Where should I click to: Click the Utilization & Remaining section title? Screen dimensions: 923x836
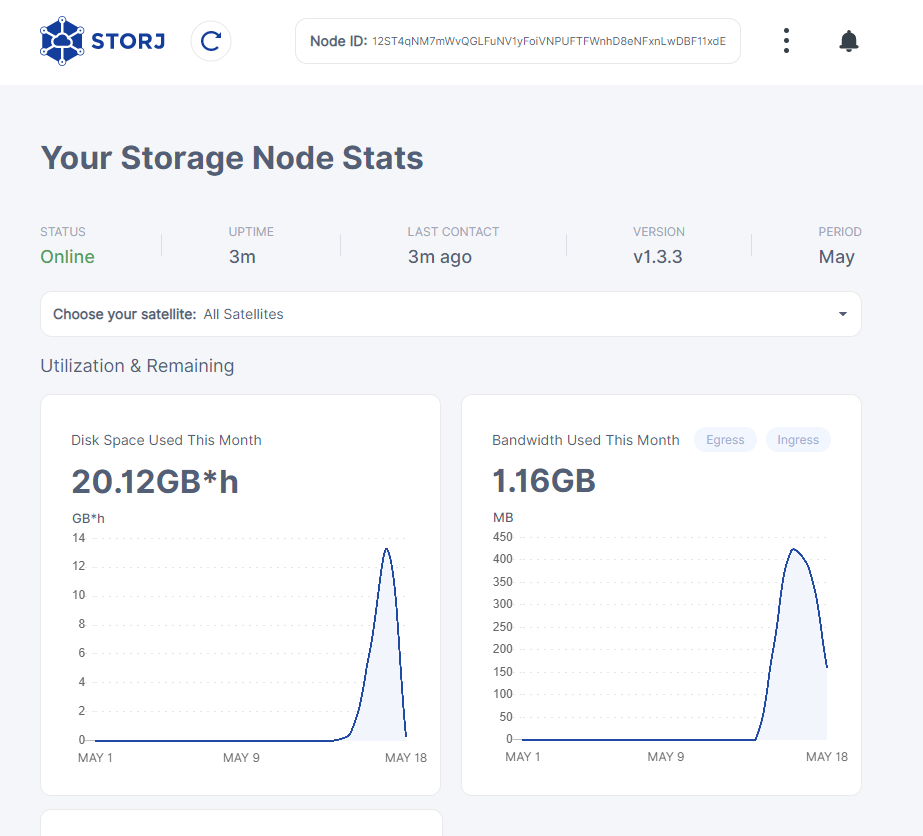pyautogui.click(x=137, y=366)
